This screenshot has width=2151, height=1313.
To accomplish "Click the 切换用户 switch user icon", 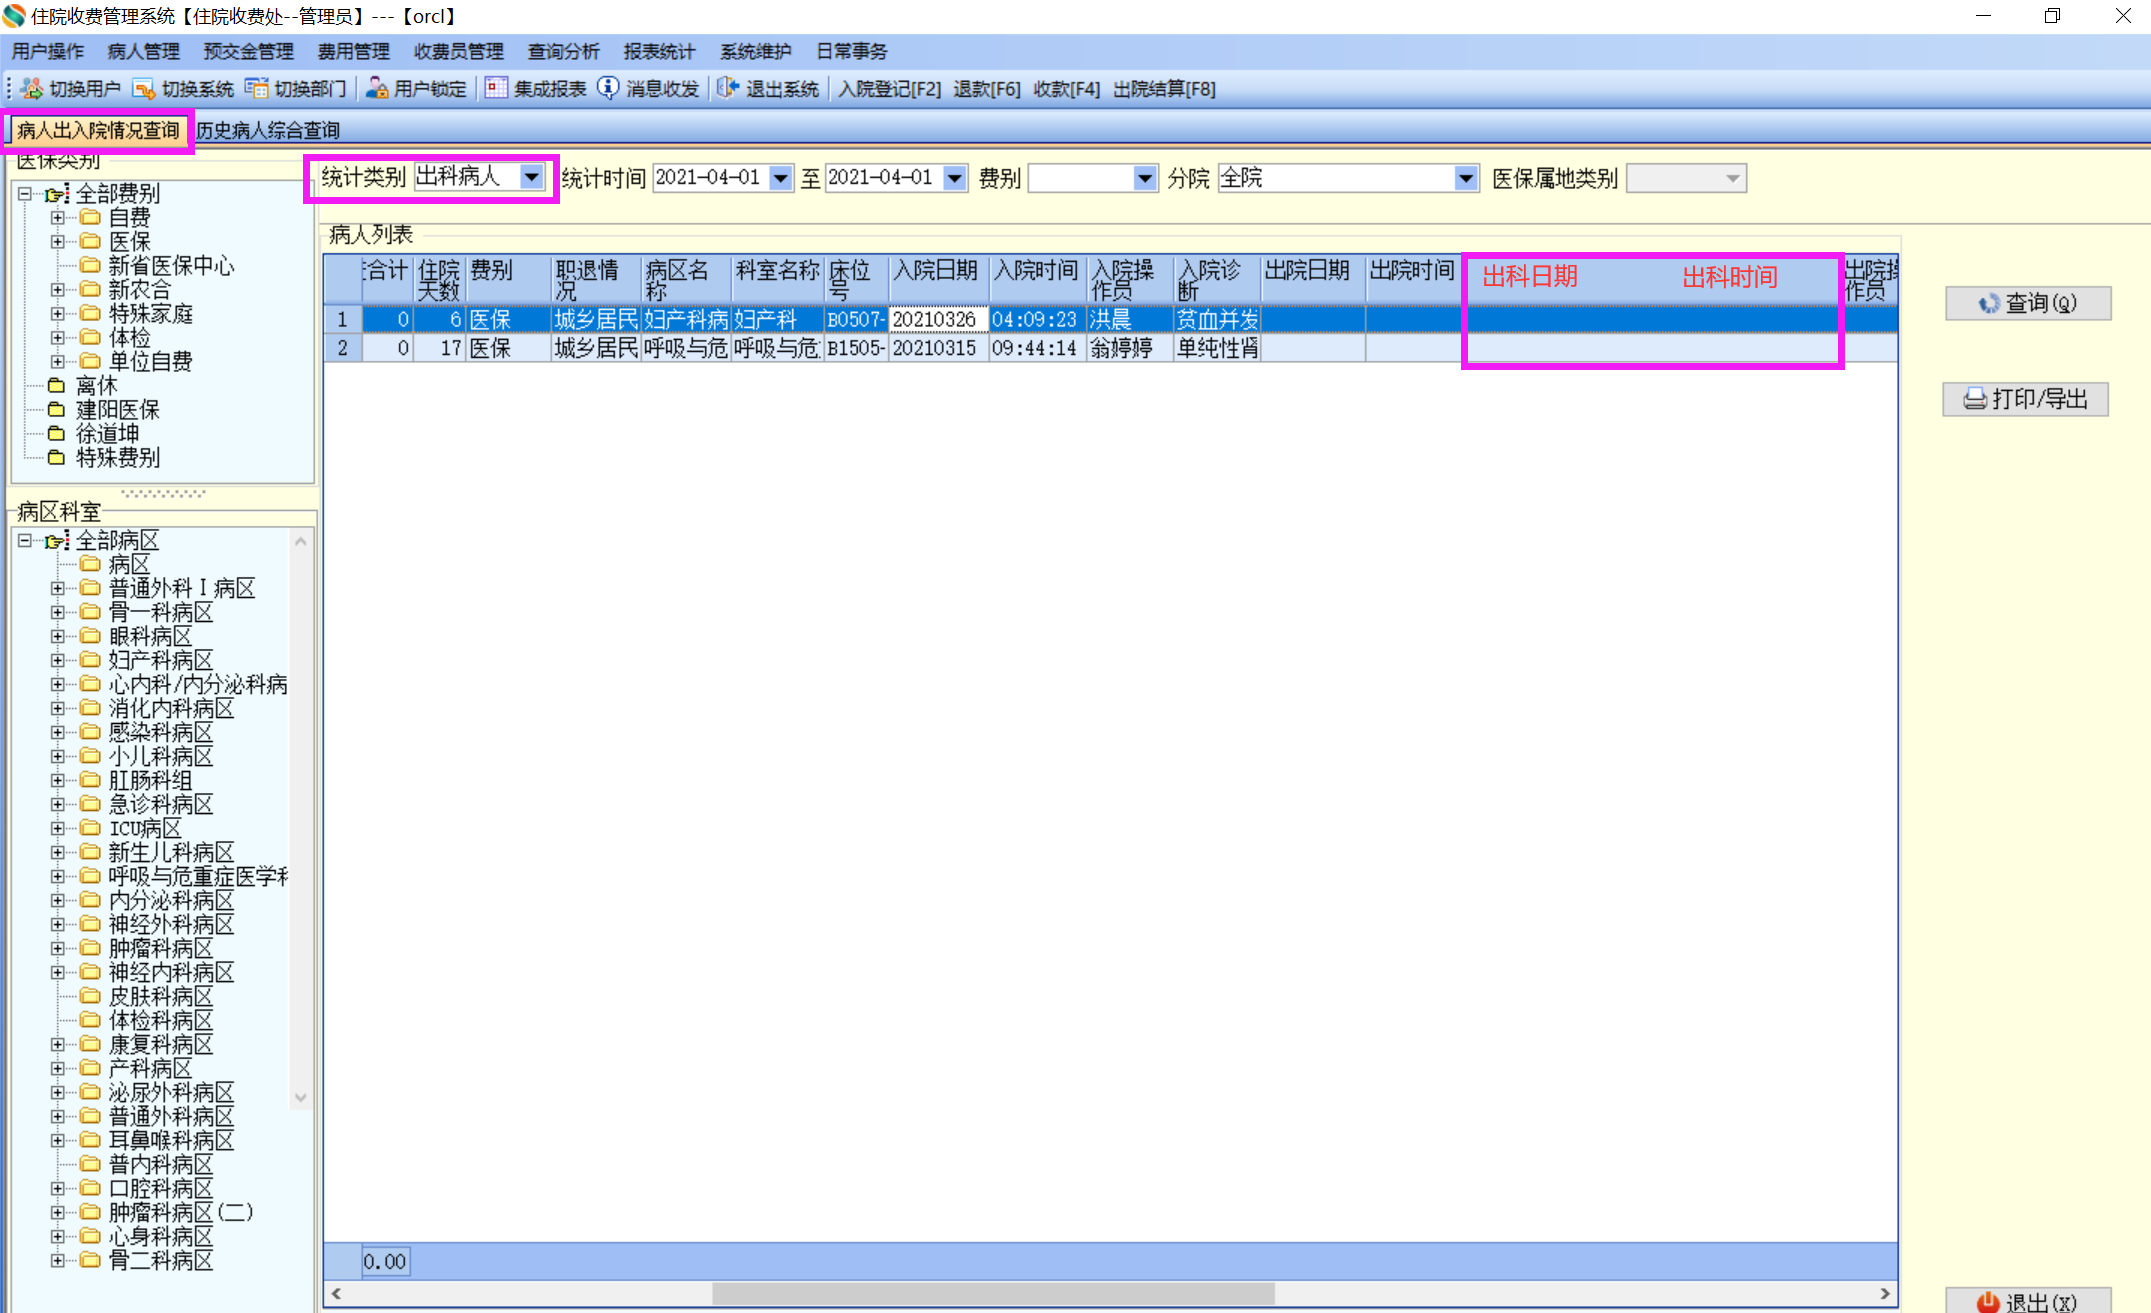I will [32, 89].
